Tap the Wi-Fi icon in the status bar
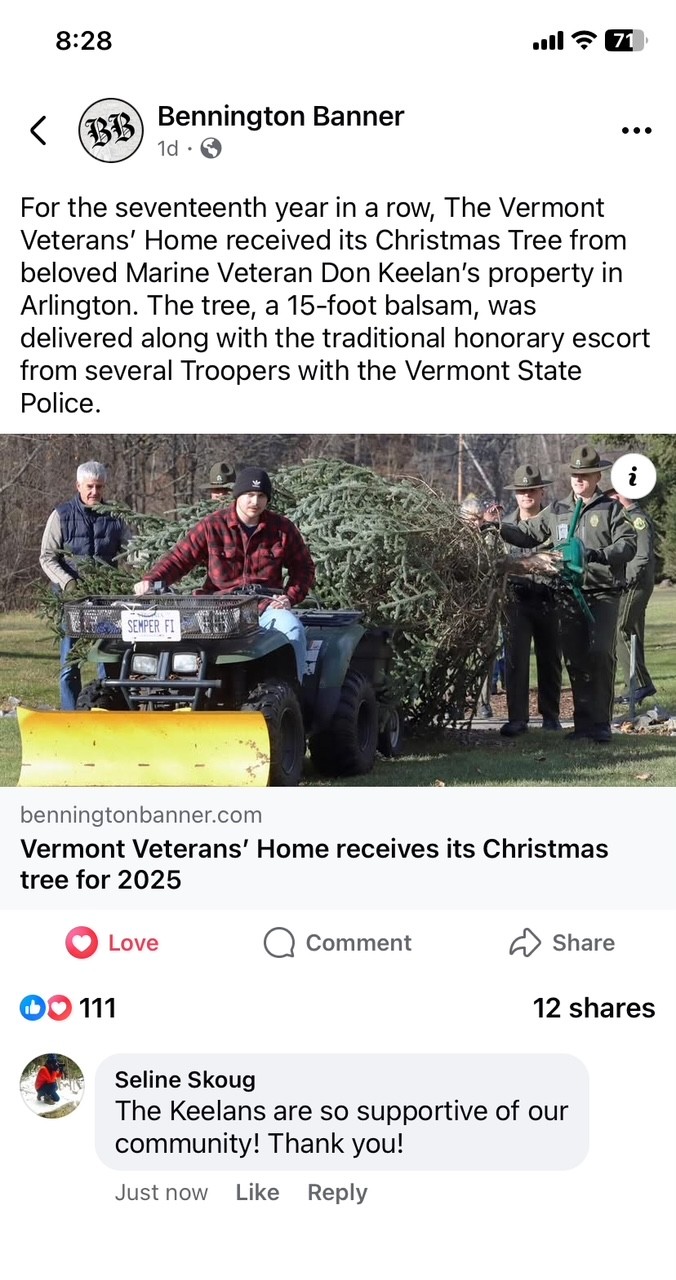This screenshot has height=1280, width=676. (583, 41)
